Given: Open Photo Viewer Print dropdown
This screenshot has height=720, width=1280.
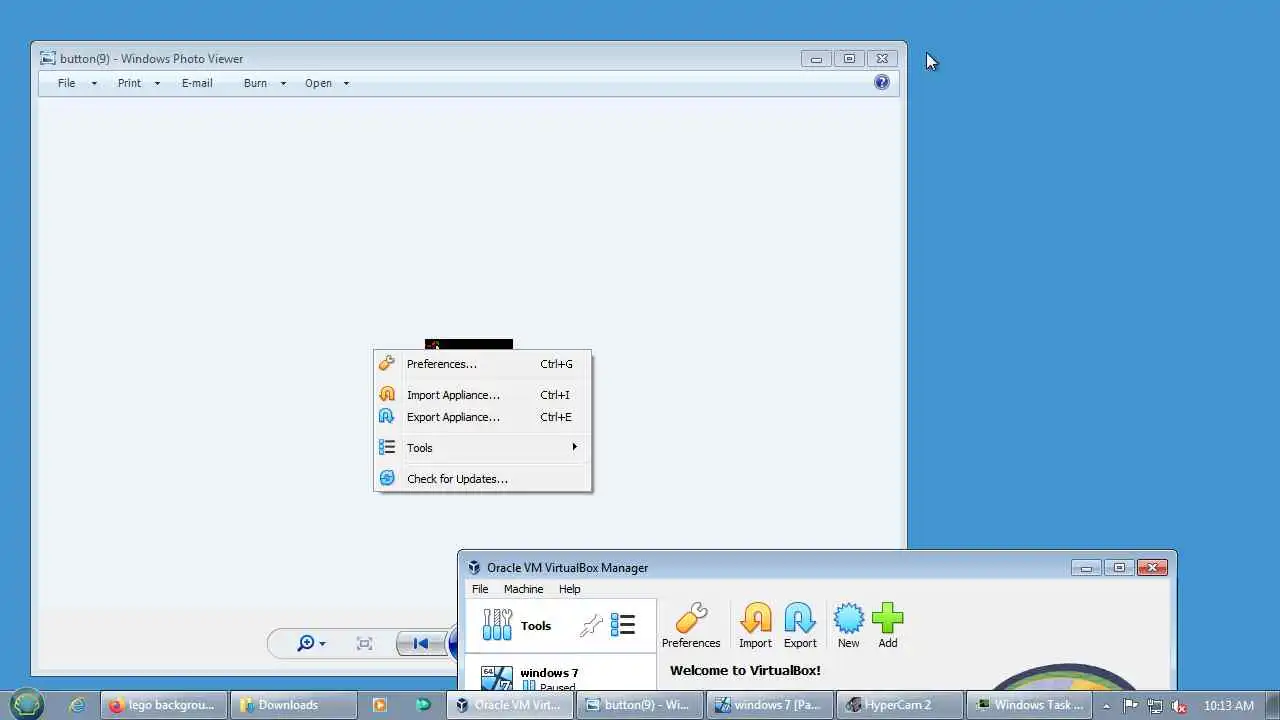Looking at the screenshot, I should point(139,83).
